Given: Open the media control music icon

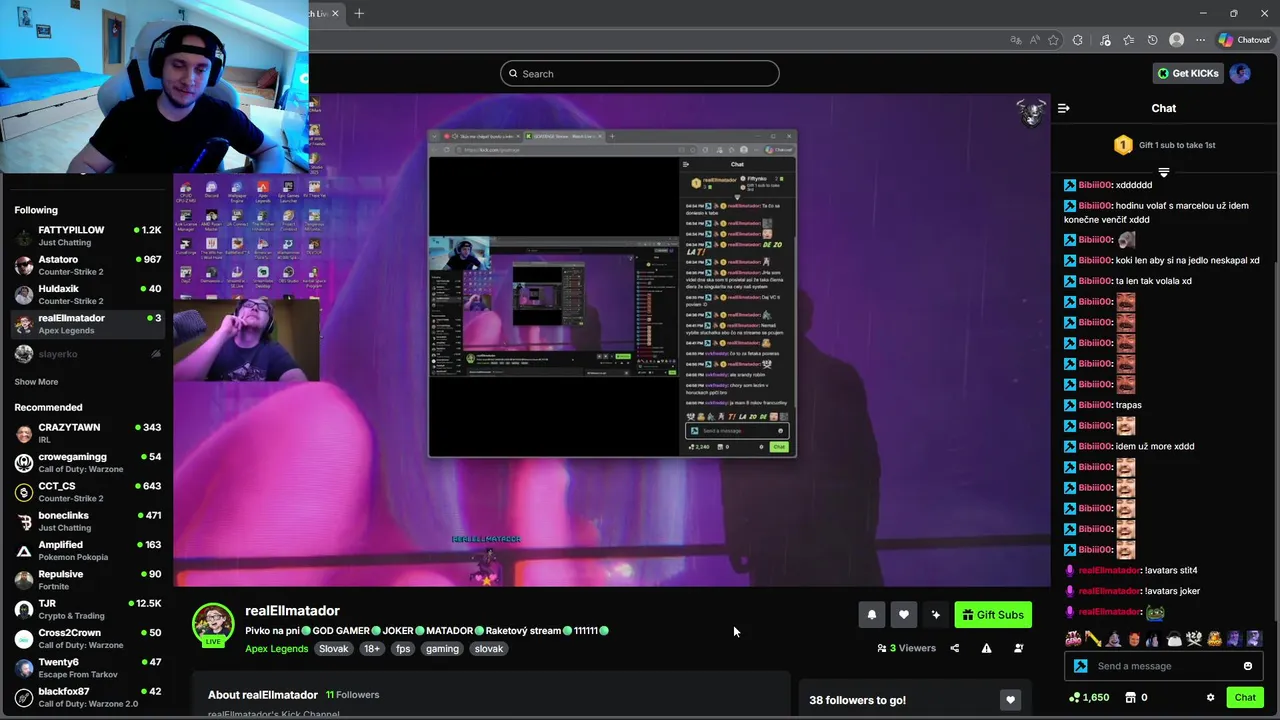Looking at the screenshot, I should coord(1105,40).
